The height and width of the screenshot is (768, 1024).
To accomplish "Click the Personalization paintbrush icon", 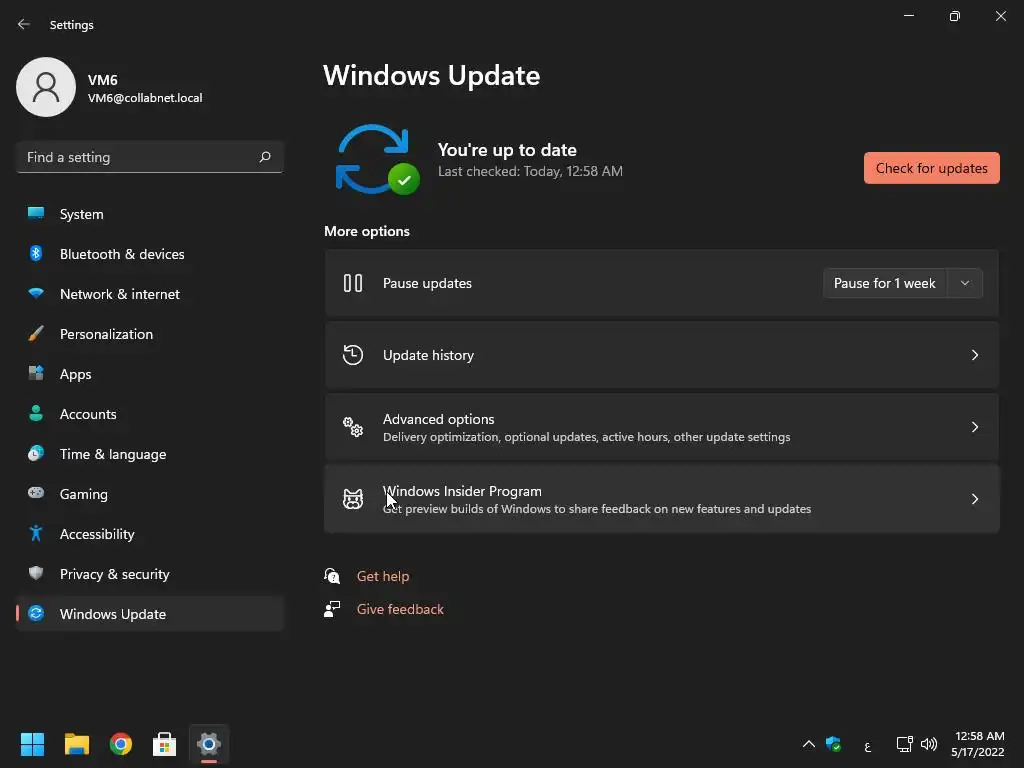I will 36,333.
